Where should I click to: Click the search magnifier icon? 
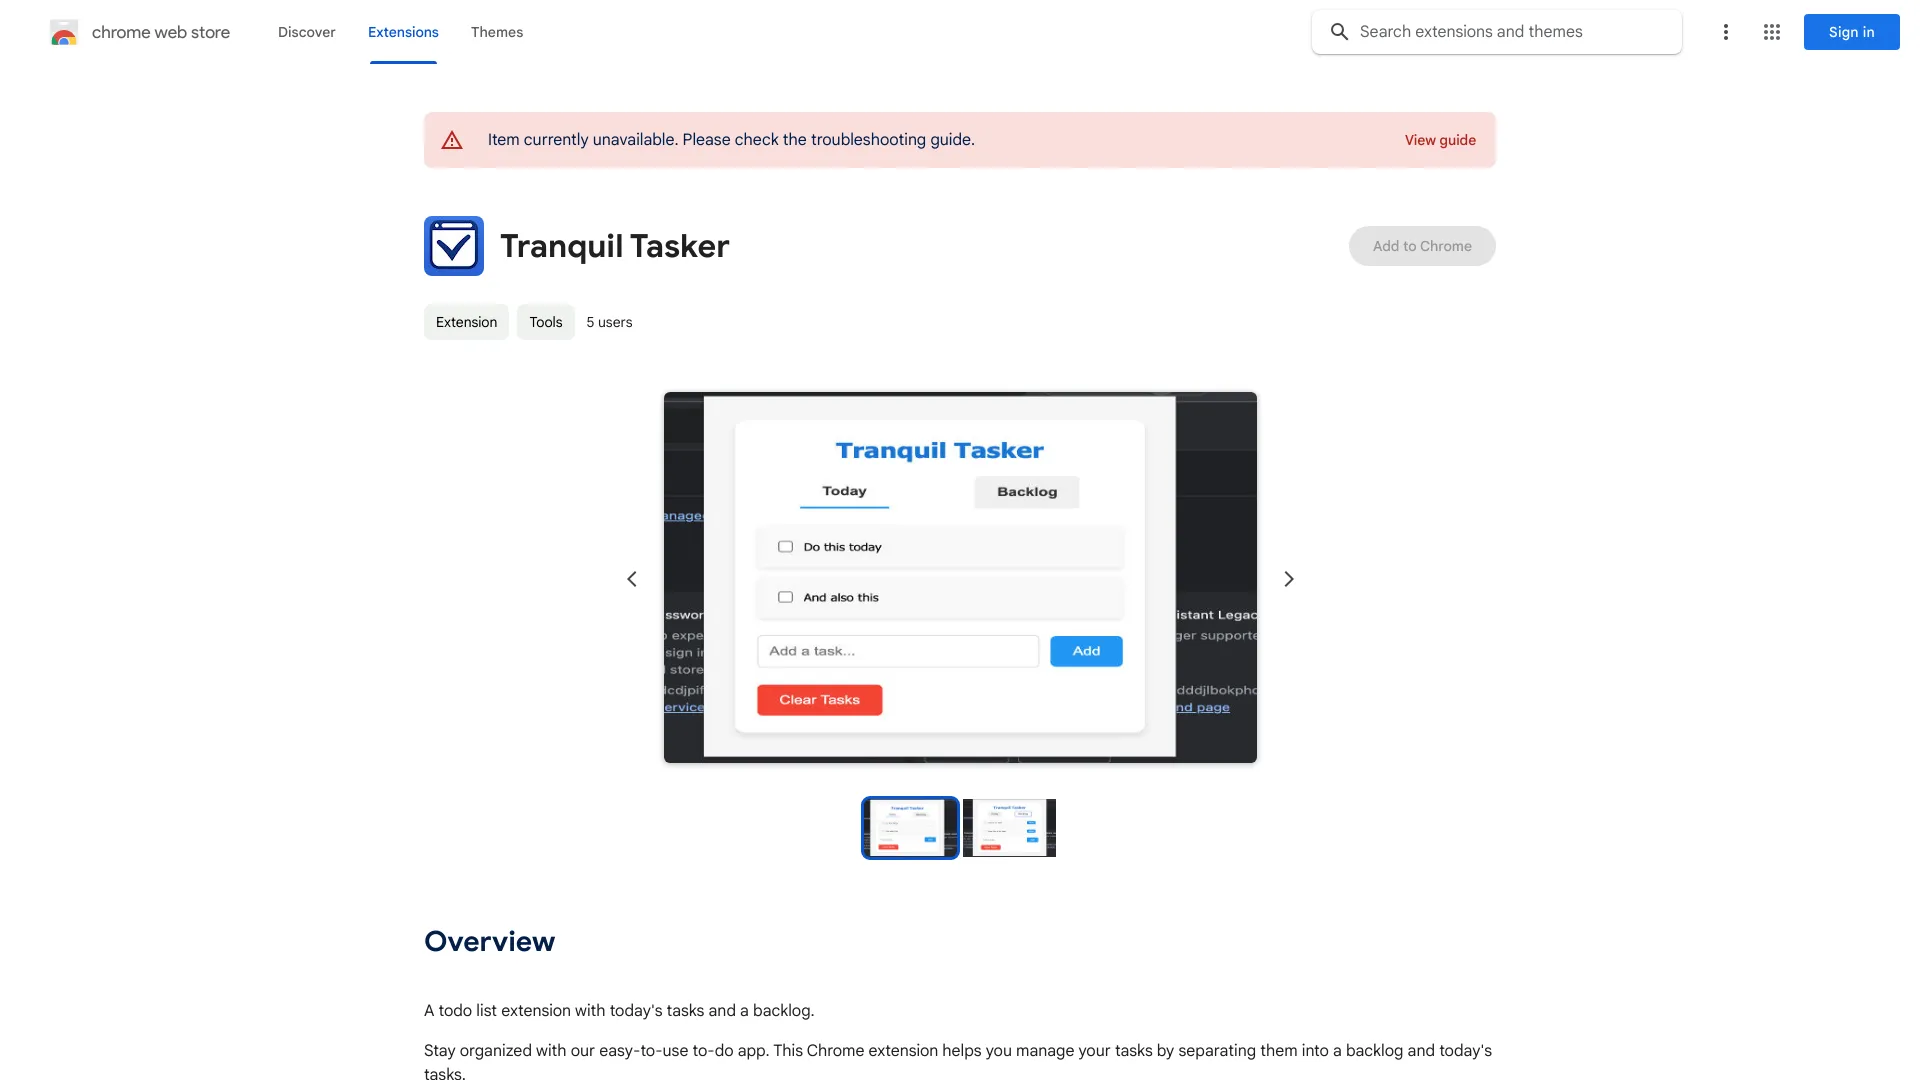[x=1338, y=32]
